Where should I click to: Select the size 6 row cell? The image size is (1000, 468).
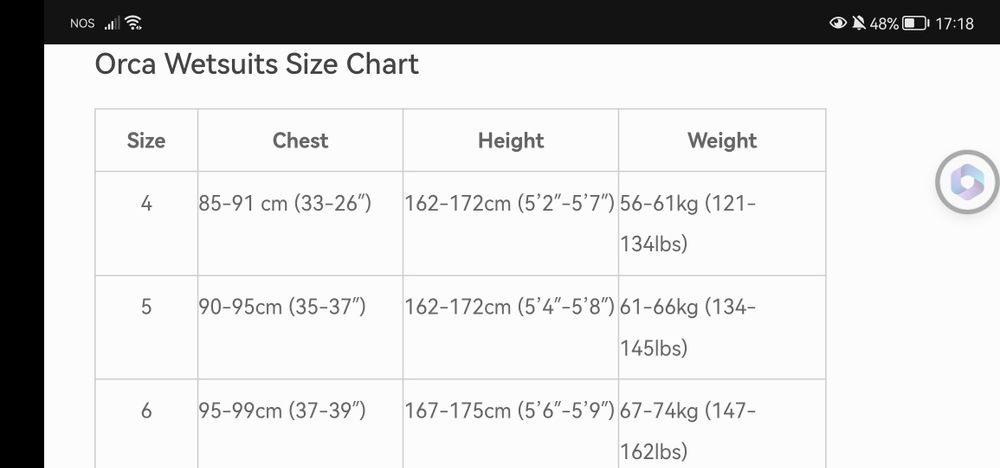(x=146, y=411)
